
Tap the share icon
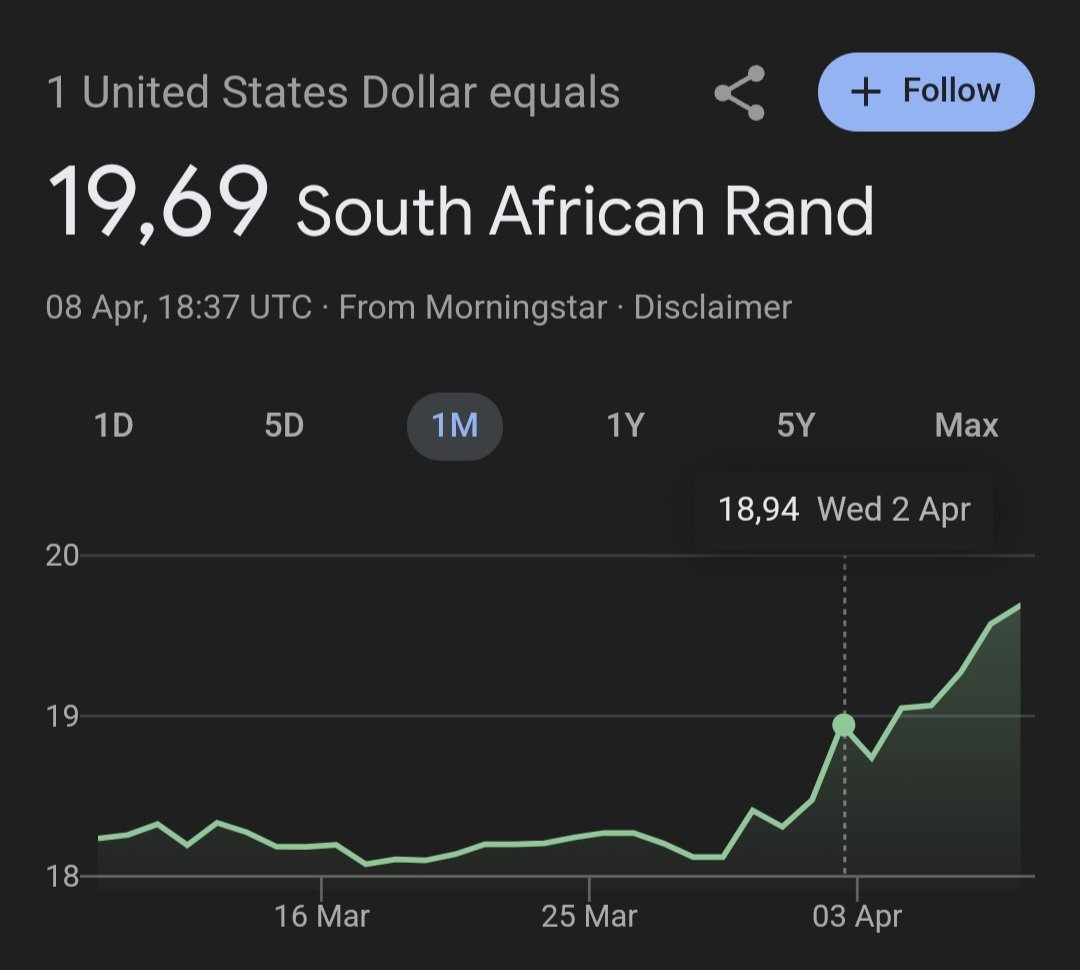tap(740, 92)
